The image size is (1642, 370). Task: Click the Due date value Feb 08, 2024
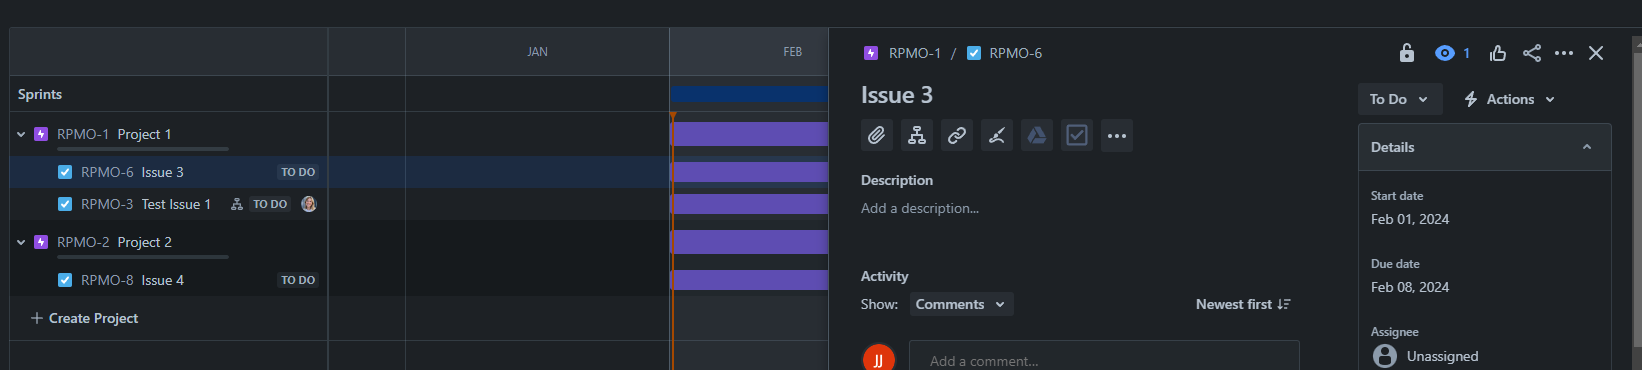click(1410, 287)
